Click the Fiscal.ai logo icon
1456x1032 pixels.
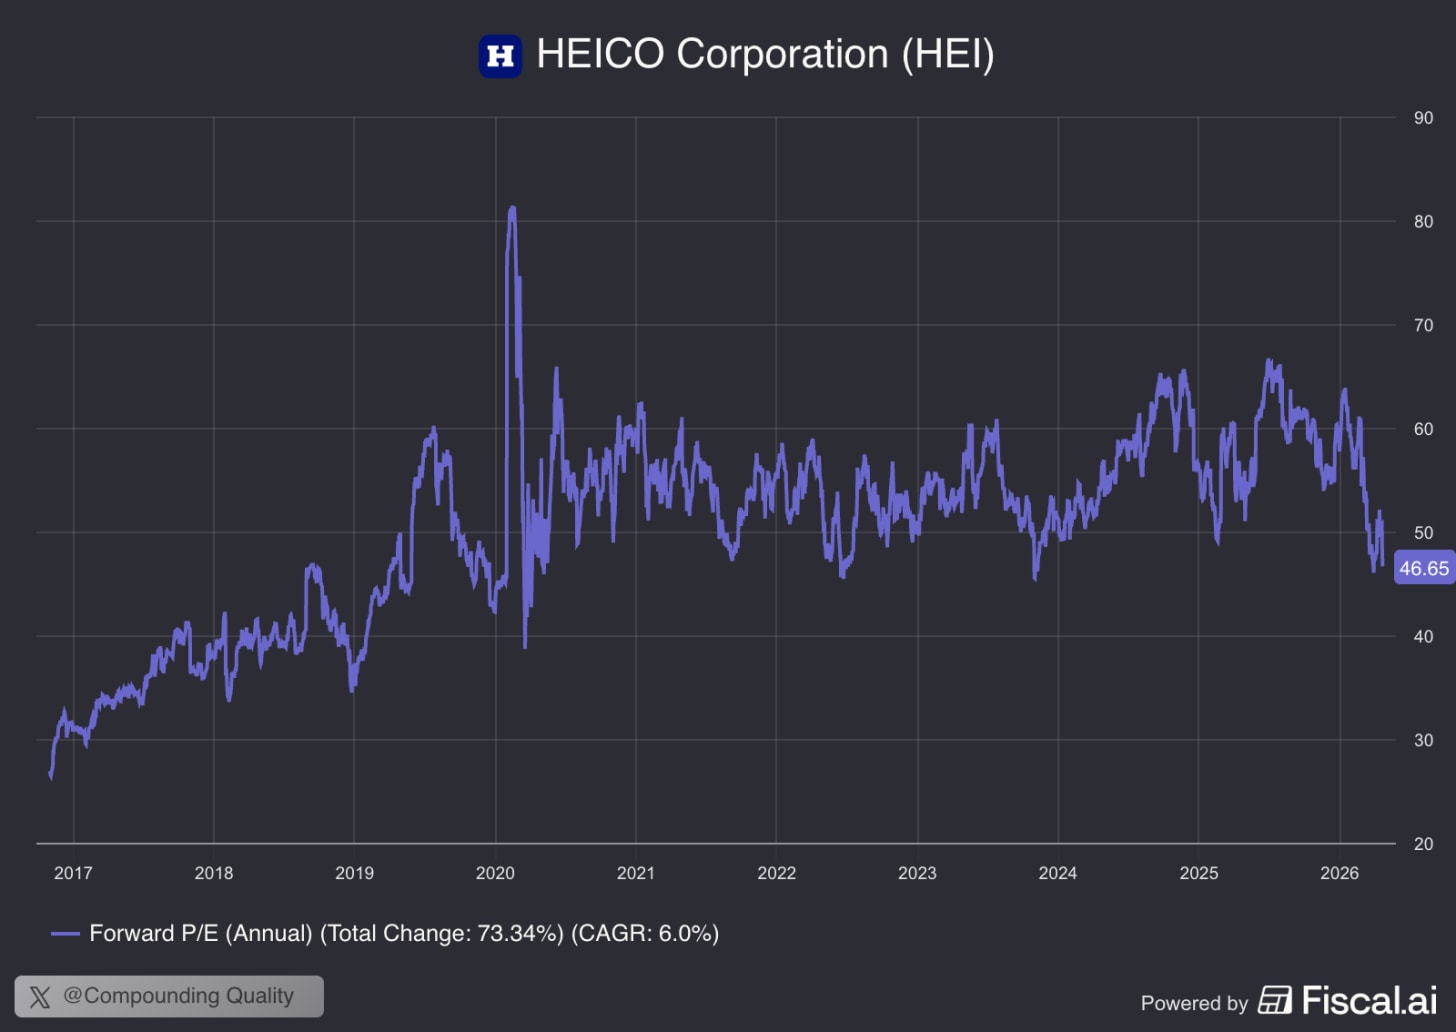tap(1275, 1000)
